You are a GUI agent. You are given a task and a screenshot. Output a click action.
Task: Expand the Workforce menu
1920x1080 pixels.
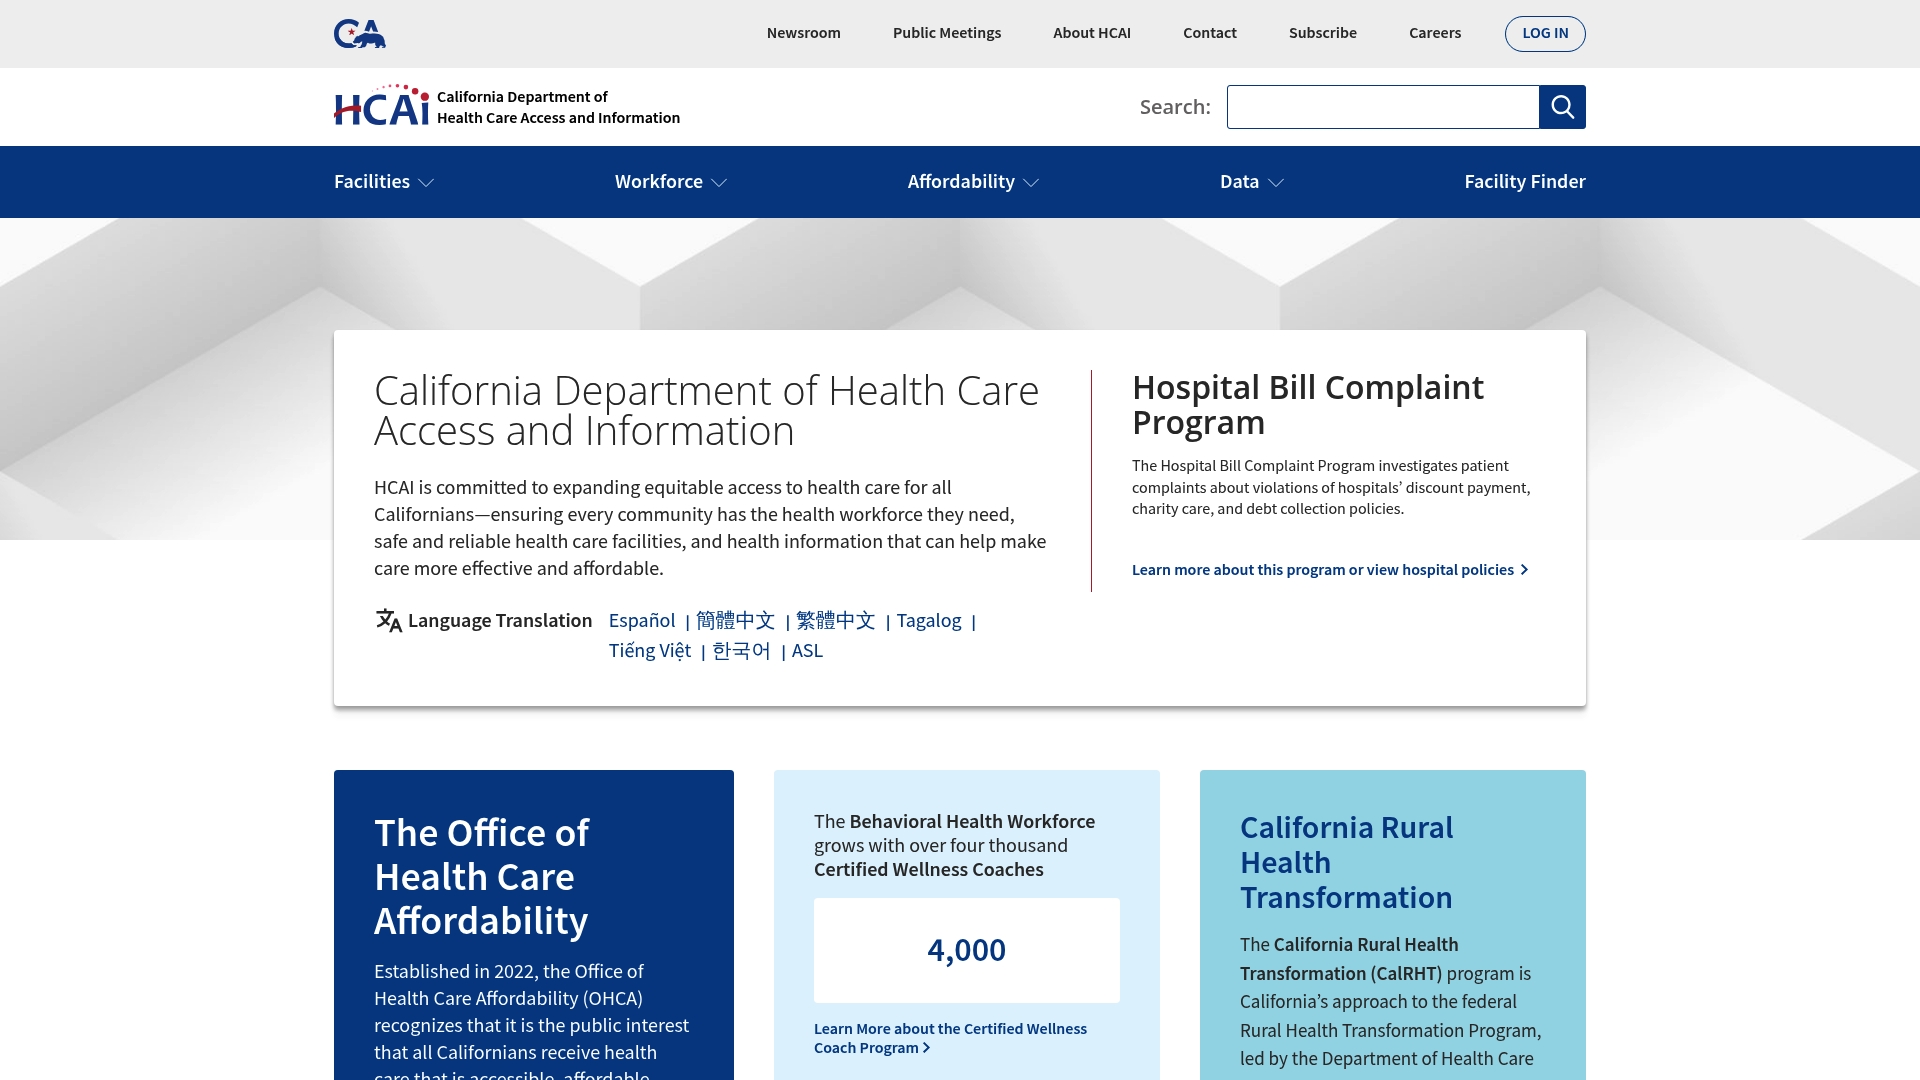671,182
